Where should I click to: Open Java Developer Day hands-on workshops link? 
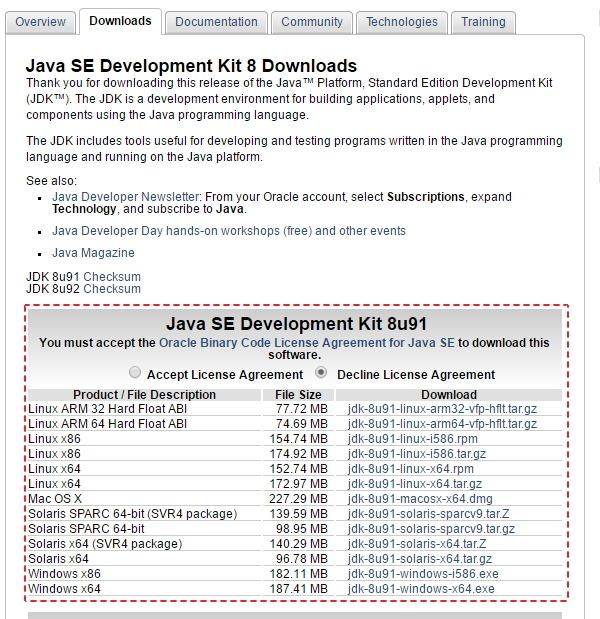[229, 231]
